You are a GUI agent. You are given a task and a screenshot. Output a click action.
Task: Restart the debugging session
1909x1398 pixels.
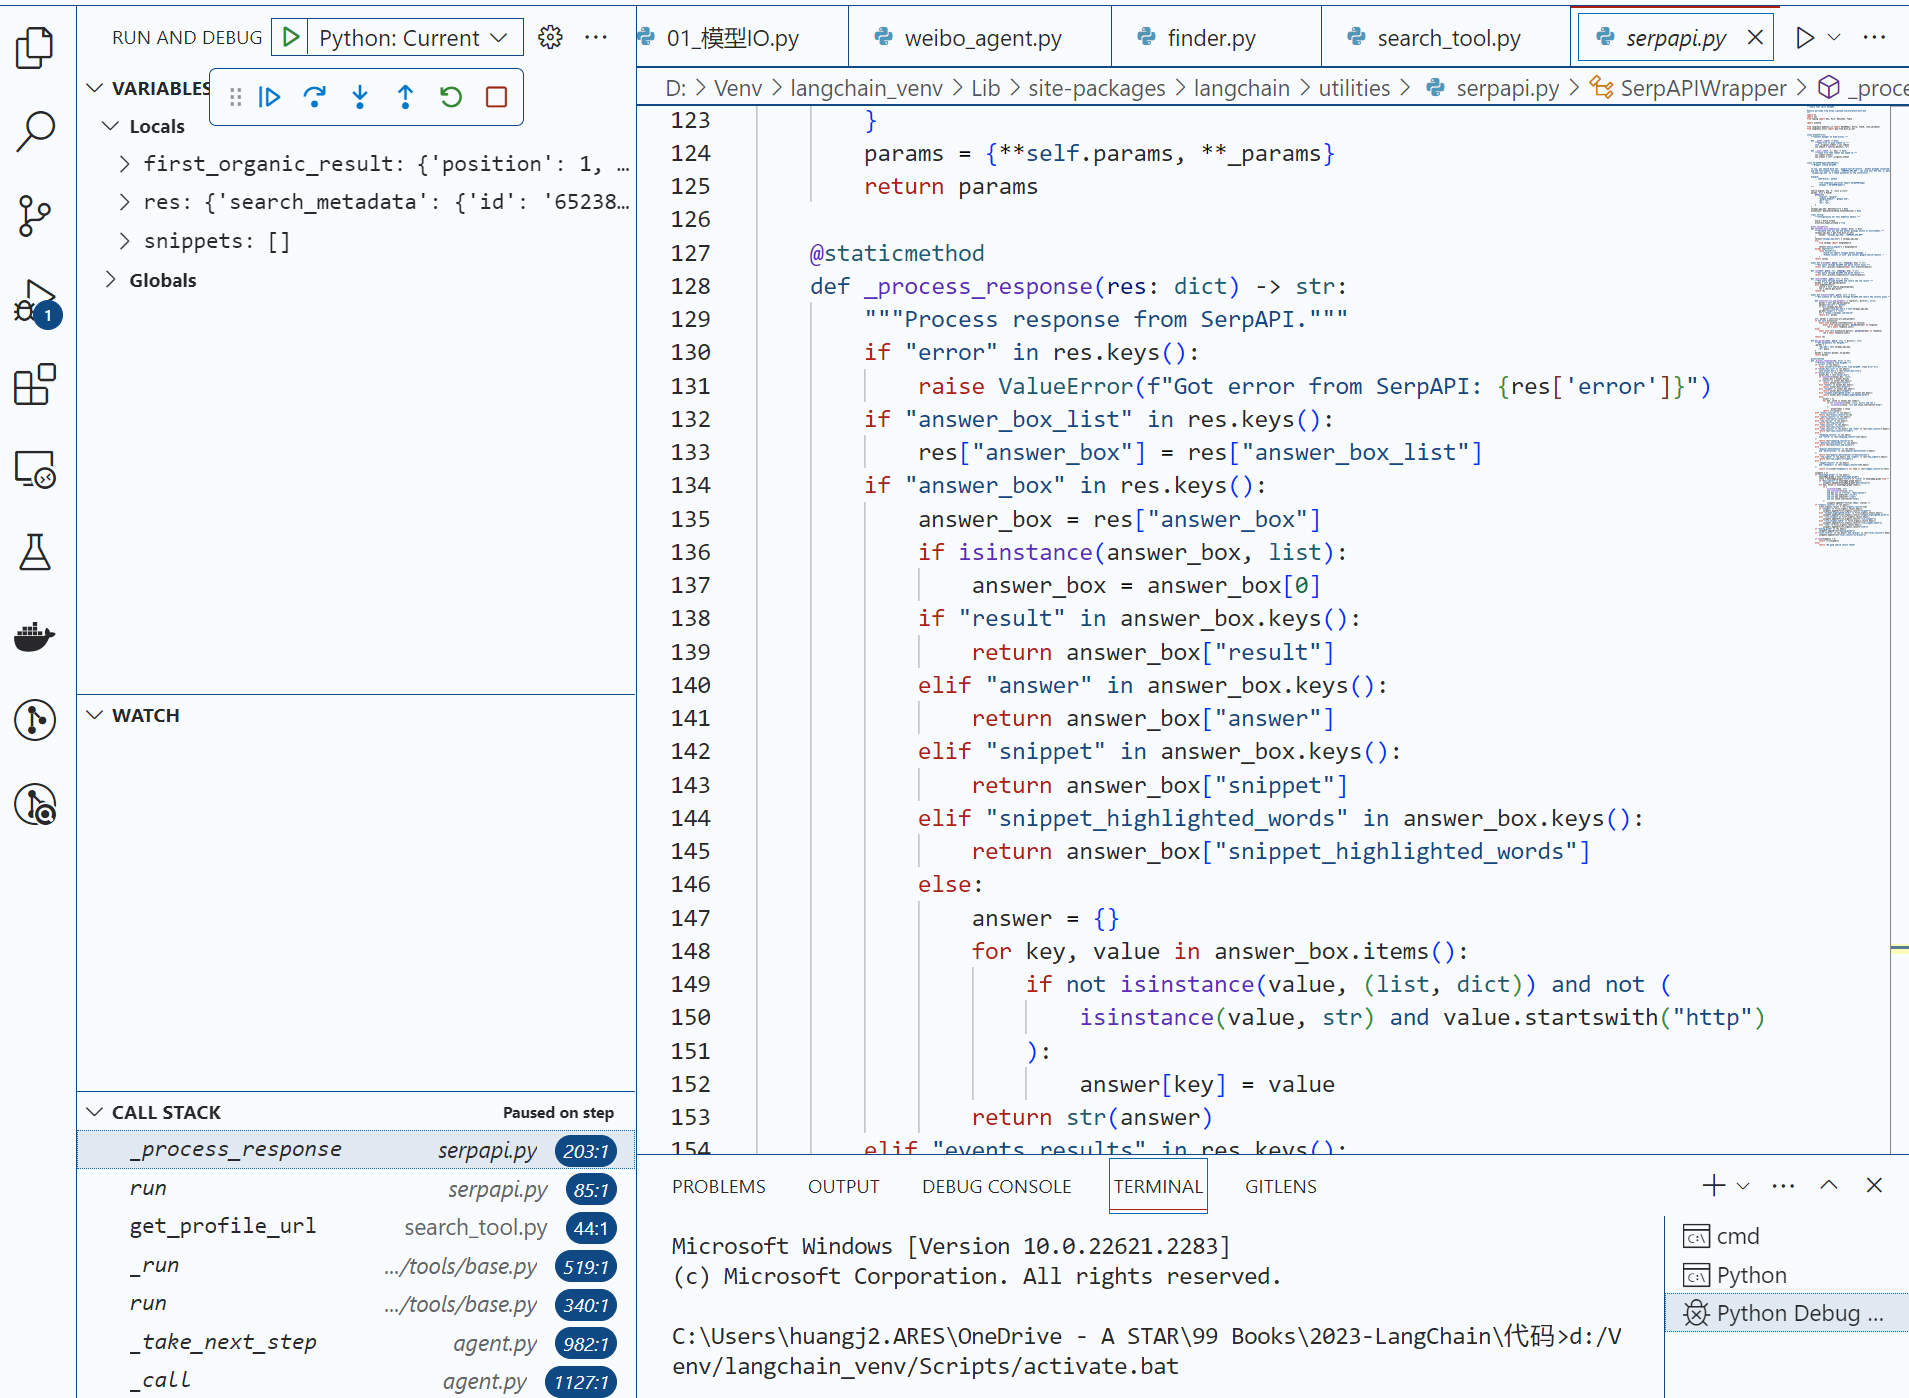click(x=451, y=97)
